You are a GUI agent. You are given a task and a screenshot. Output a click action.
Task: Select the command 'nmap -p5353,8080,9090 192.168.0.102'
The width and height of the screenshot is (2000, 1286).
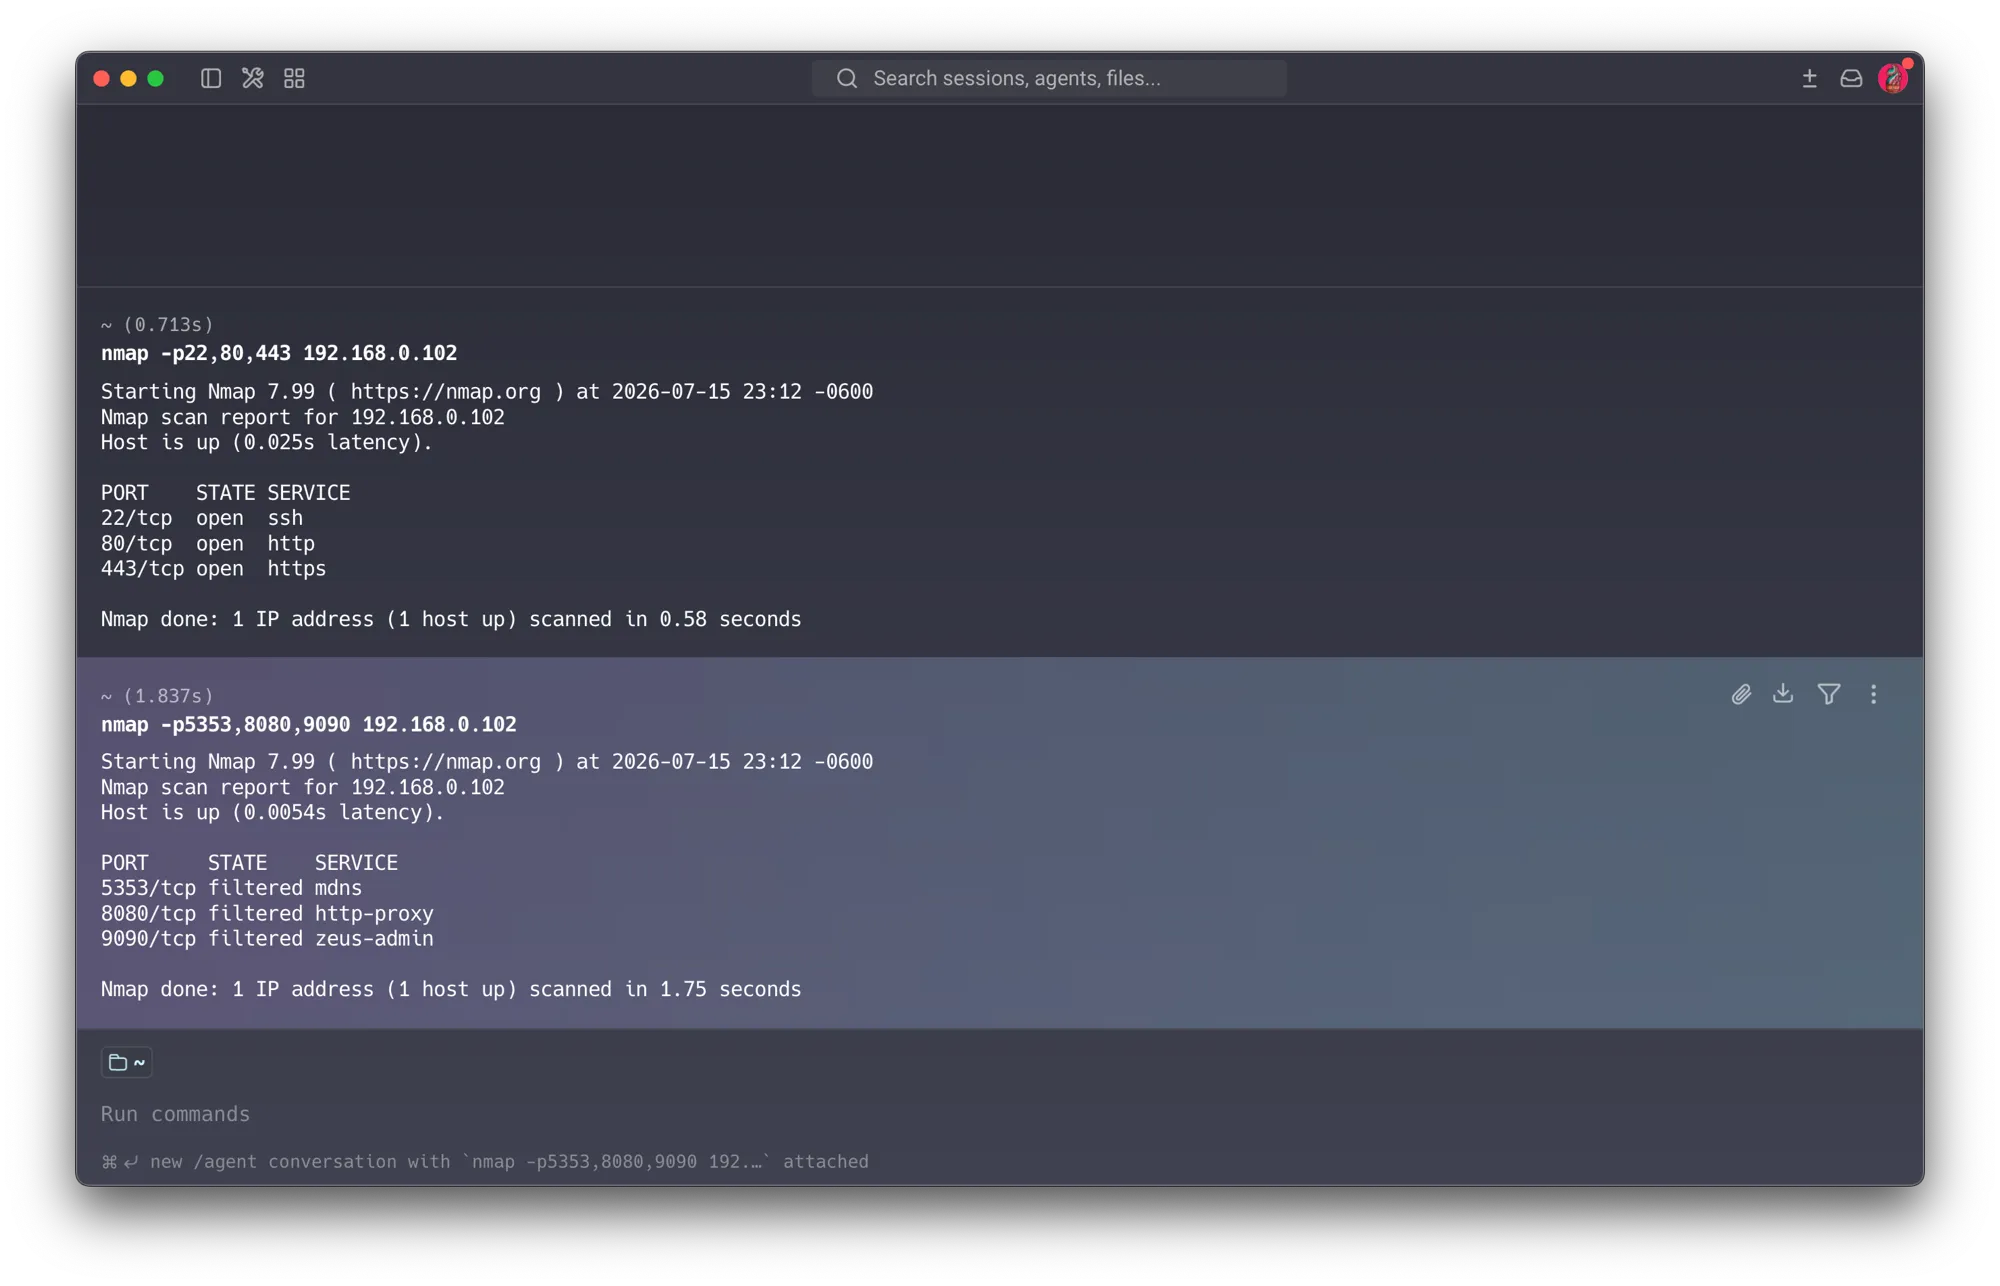(x=309, y=724)
